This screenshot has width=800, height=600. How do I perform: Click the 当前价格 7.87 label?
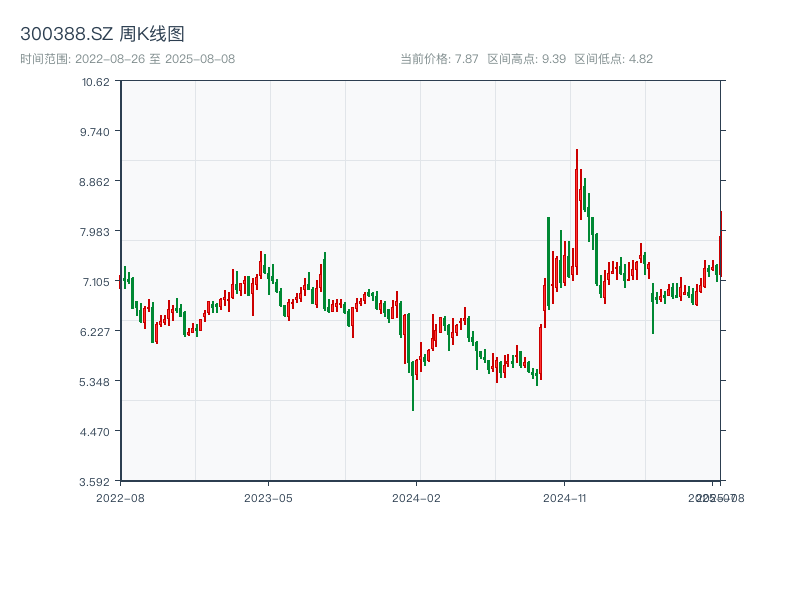440,59
